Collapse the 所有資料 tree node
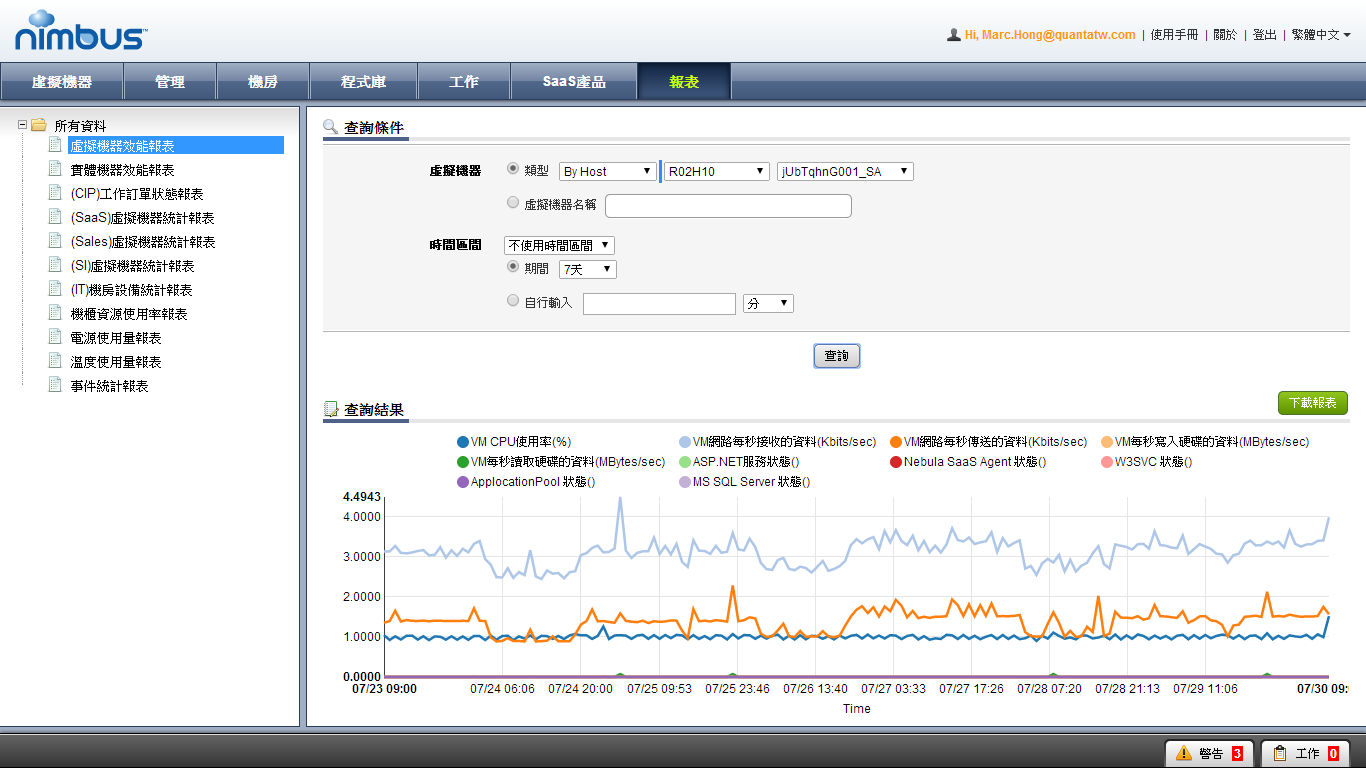Viewport: 1366px width, 768px height. tap(23, 125)
